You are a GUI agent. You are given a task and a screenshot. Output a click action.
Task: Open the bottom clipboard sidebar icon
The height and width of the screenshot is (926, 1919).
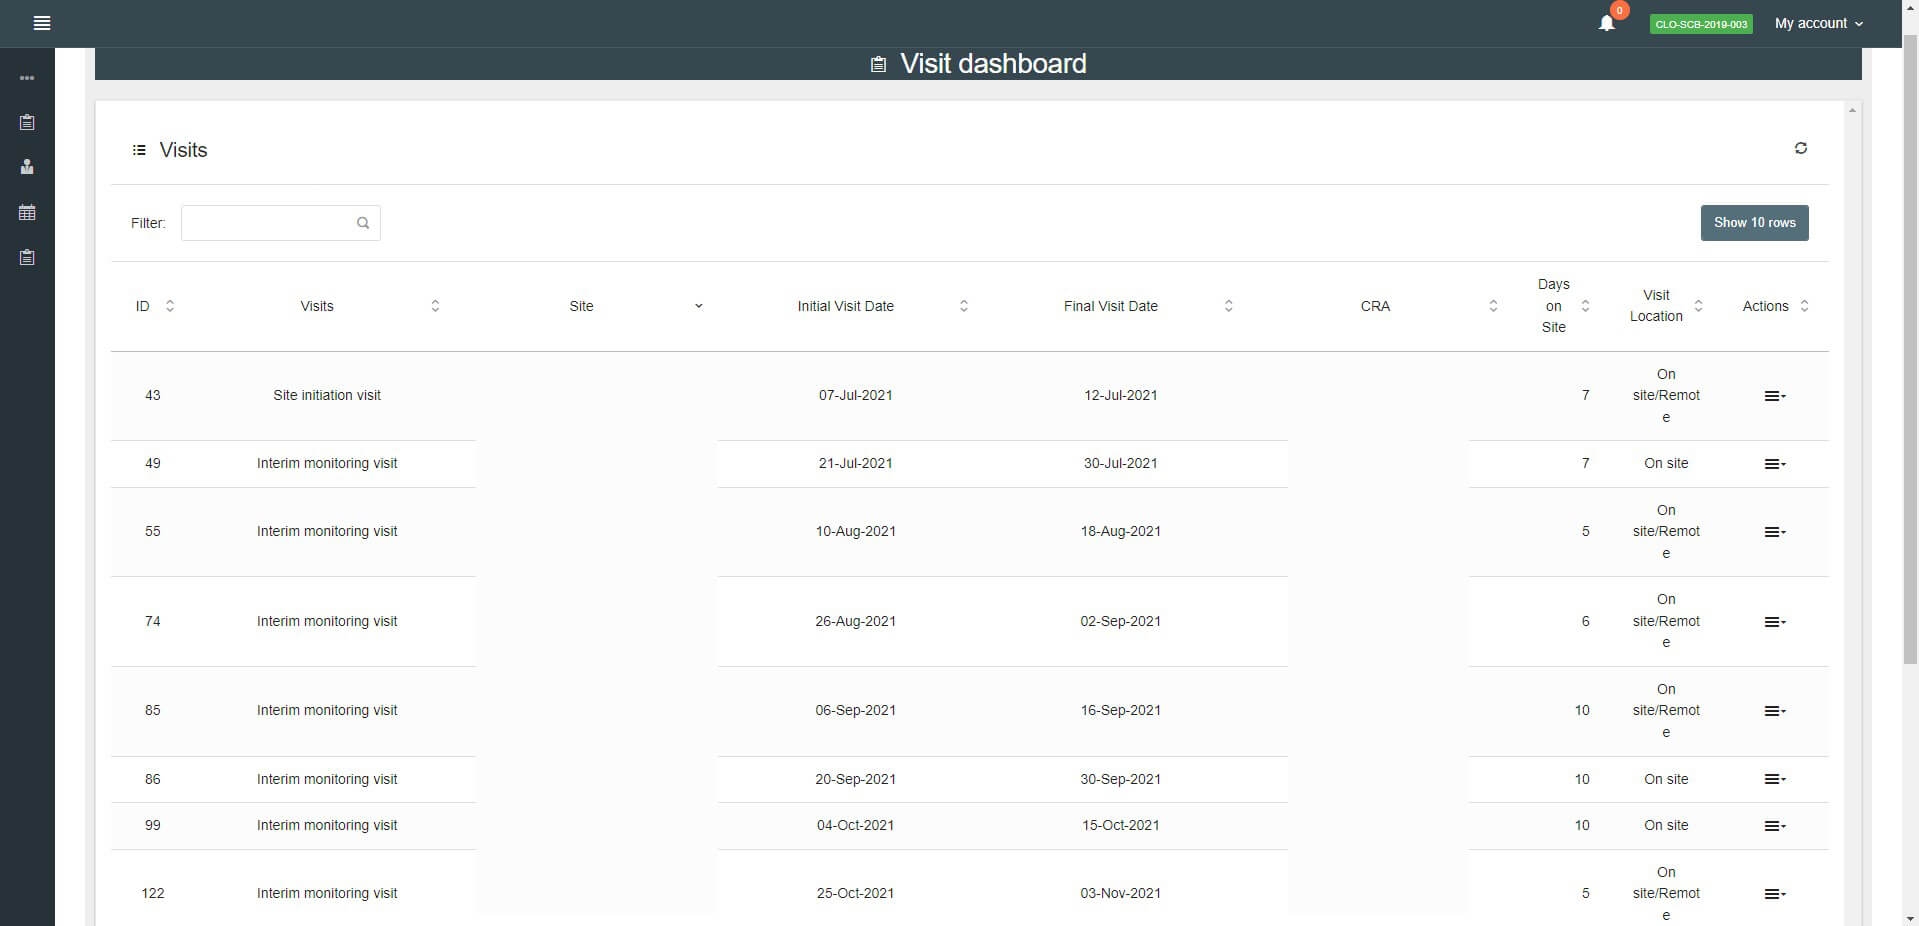(x=27, y=257)
